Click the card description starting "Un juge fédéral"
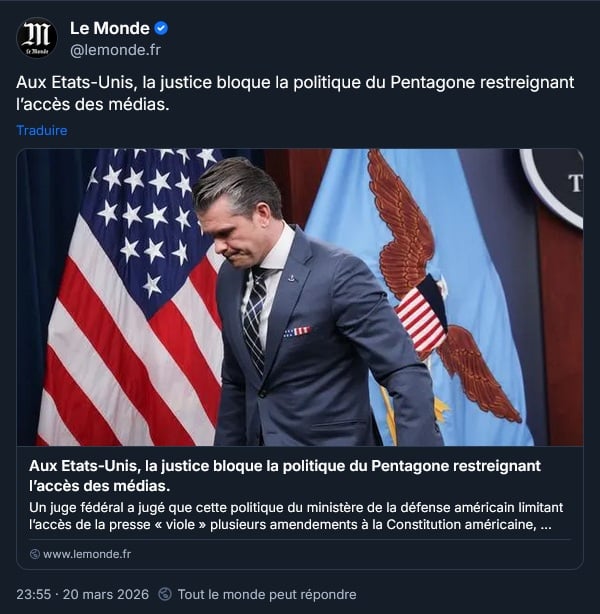The height and width of the screenshot is (614, 600). click(296, 516)
